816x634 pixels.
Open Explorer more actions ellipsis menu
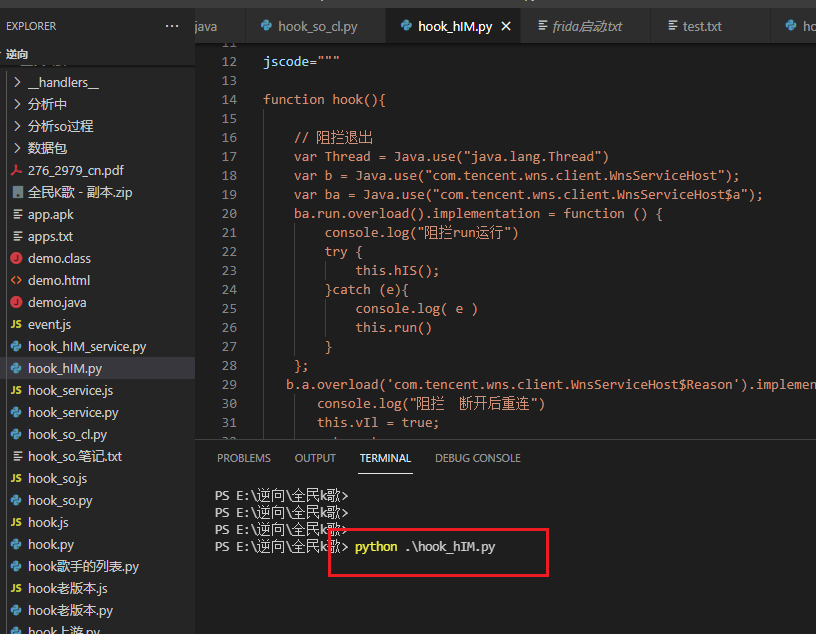tap(172, 26)
